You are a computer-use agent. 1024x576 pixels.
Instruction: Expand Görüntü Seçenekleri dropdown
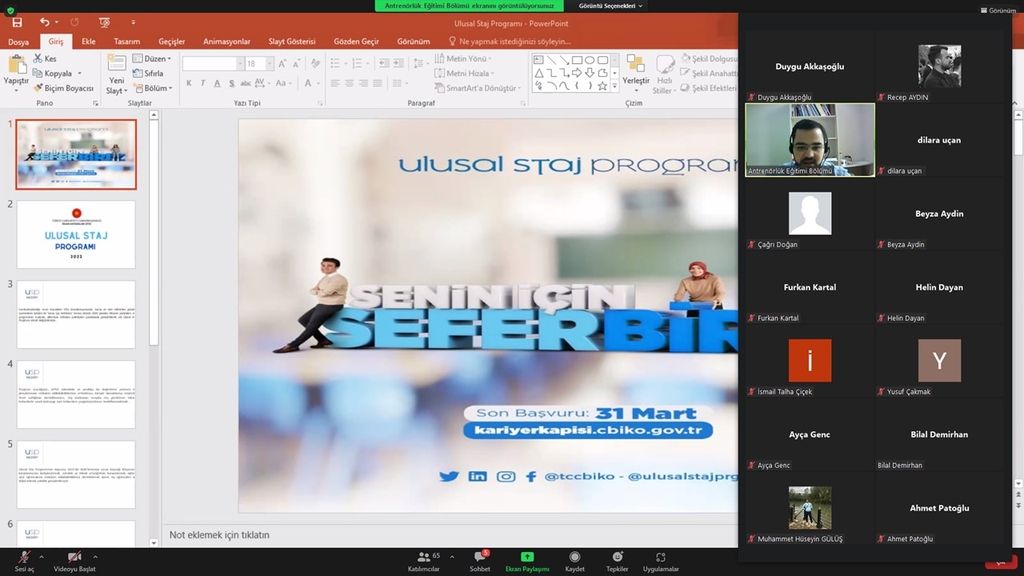[x=610, y=5]
